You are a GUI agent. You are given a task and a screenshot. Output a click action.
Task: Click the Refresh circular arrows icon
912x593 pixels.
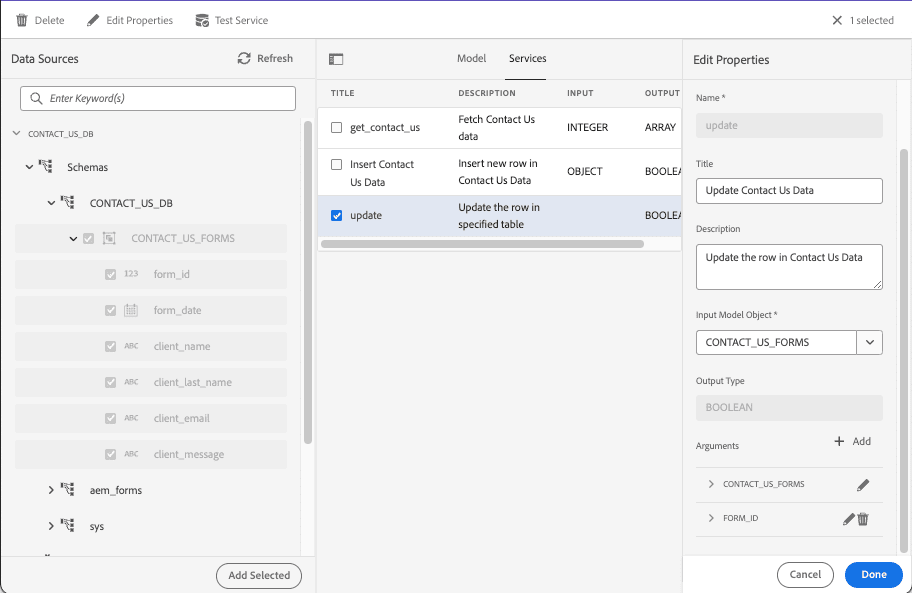(x=244, y=58)
